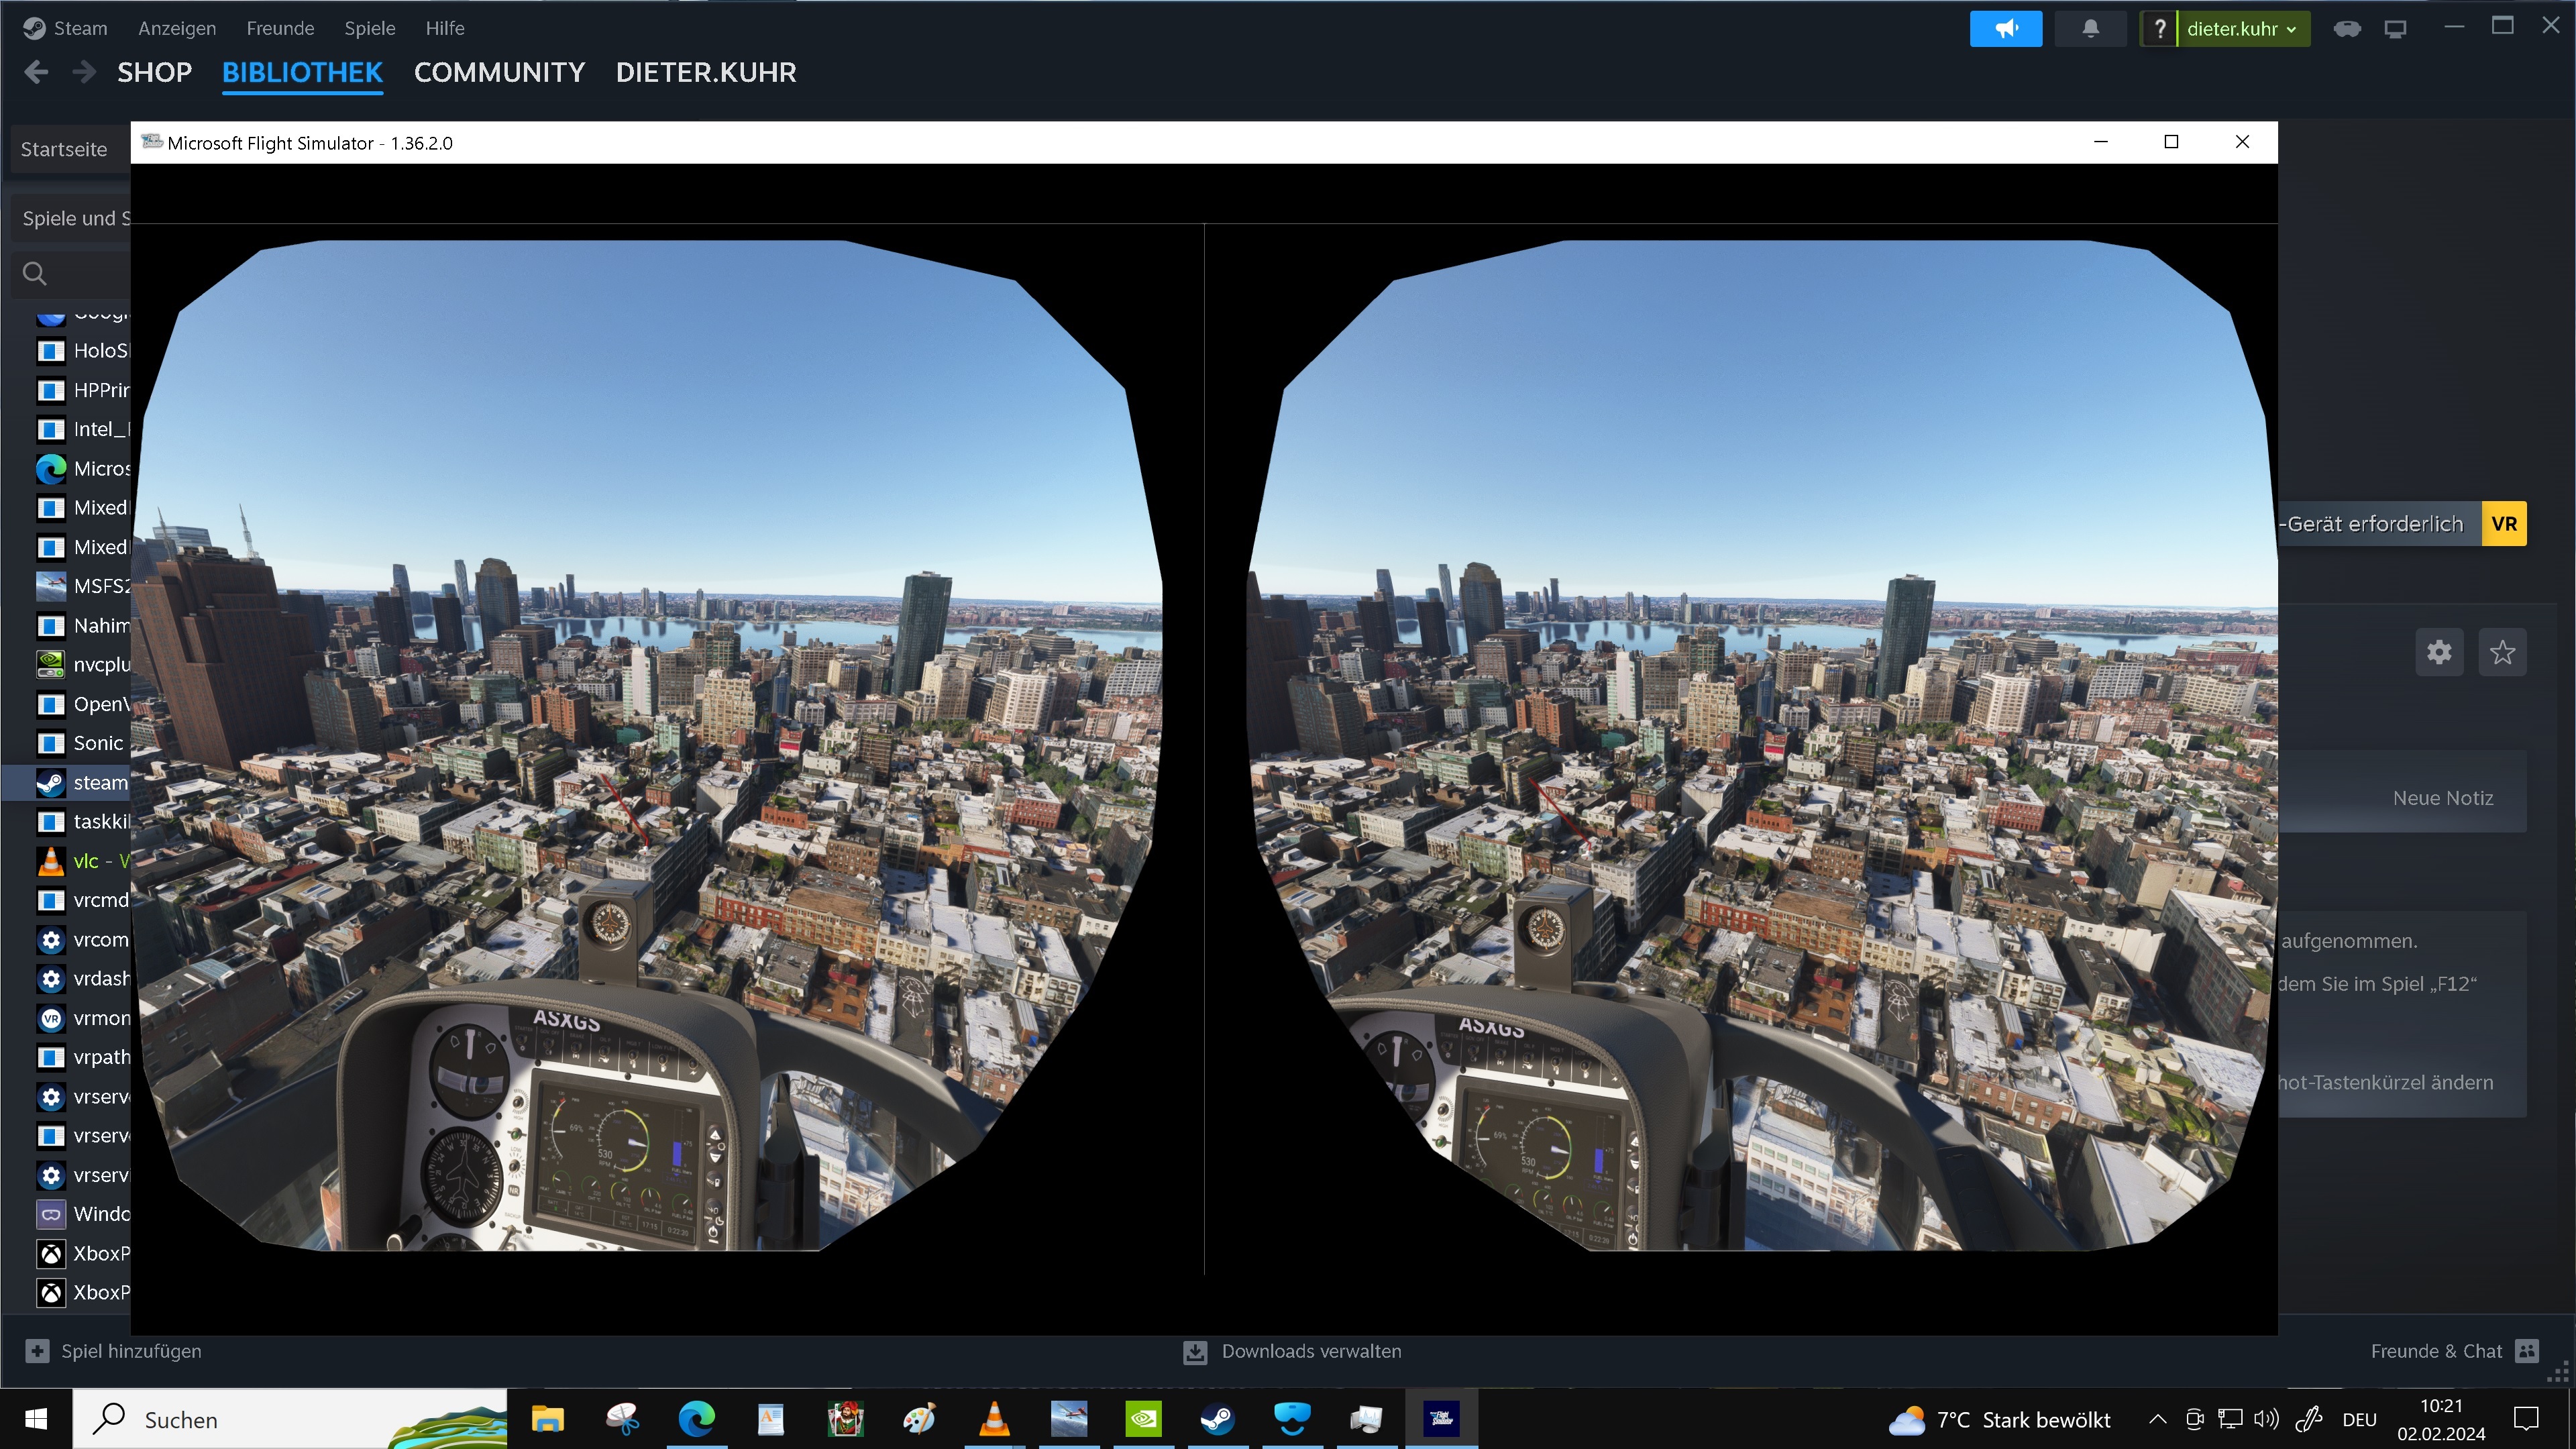Open the Windows Start menu

pos(36,1419)
